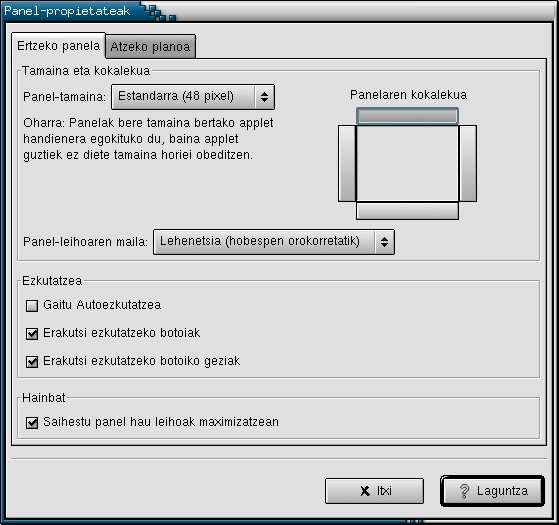Click the title bar decoration squares
Screen dimensions: 559x525
click(160, 13)
